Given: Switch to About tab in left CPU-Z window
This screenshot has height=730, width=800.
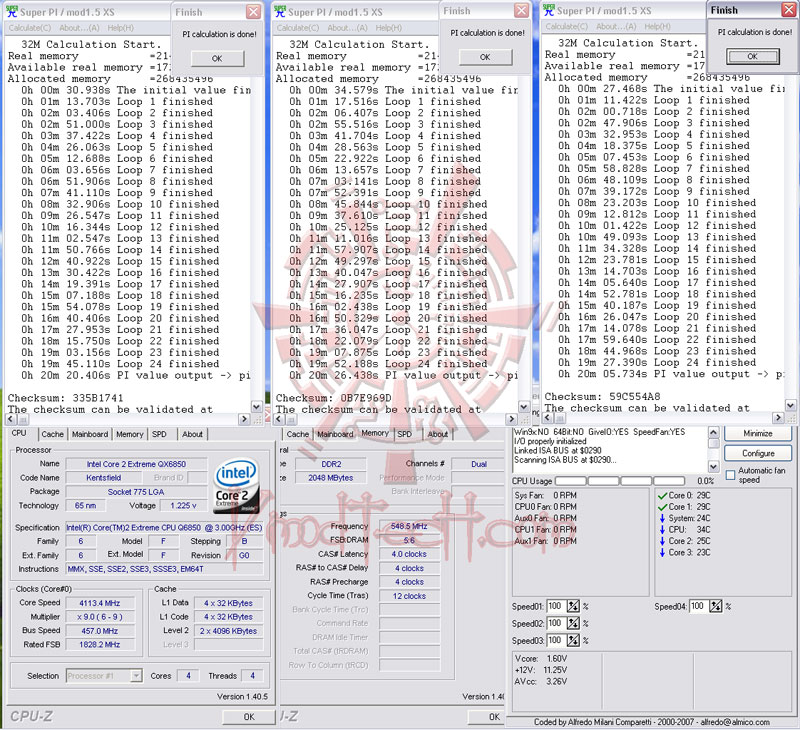Looking at the screenshot, I should click(192, 434).
